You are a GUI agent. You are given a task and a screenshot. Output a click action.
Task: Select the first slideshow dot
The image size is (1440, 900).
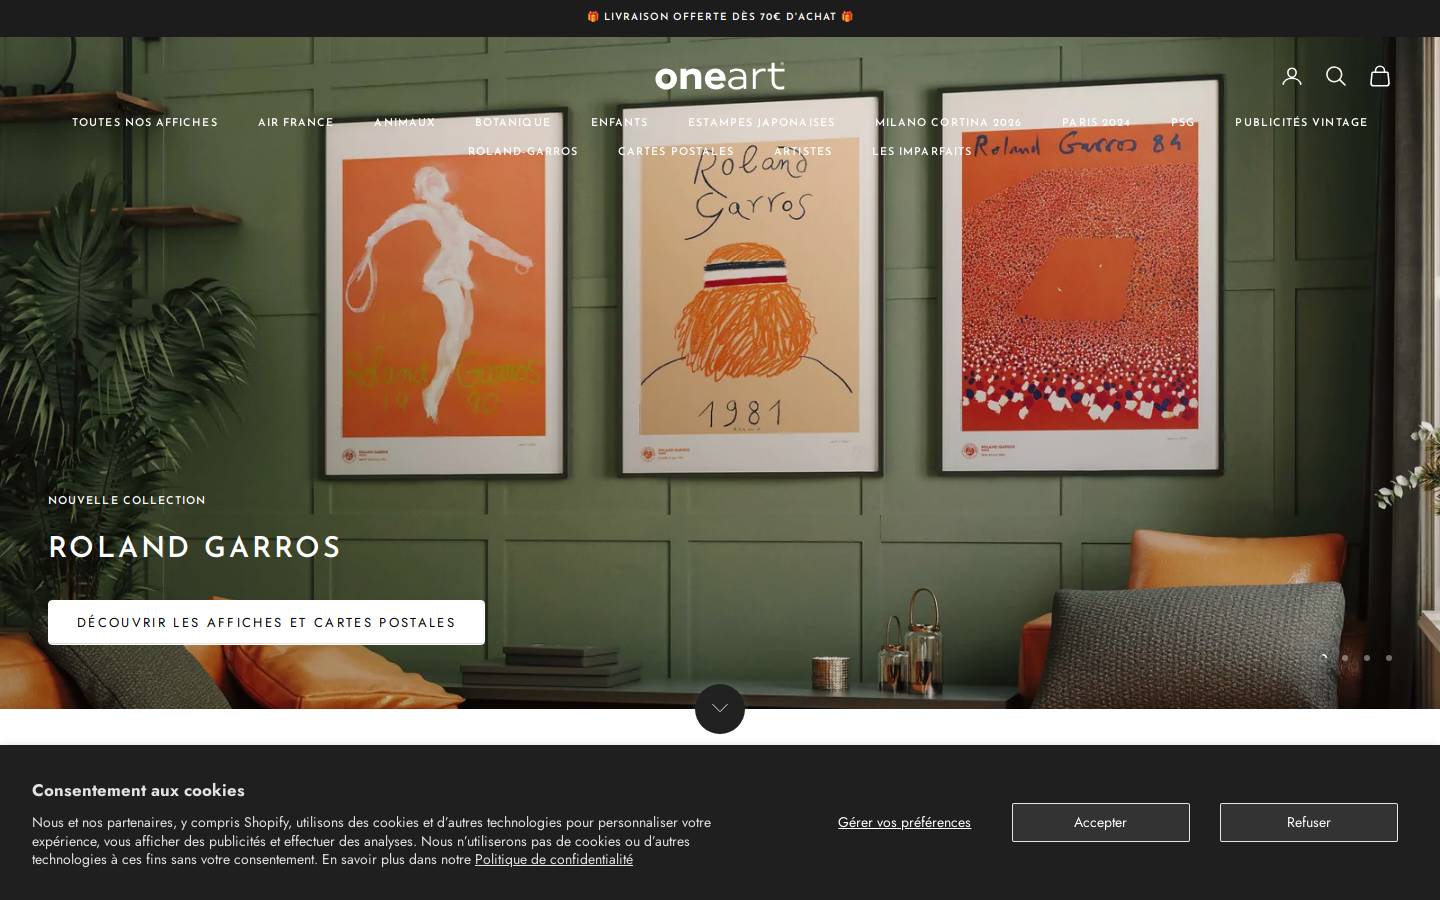point(1323,658)
